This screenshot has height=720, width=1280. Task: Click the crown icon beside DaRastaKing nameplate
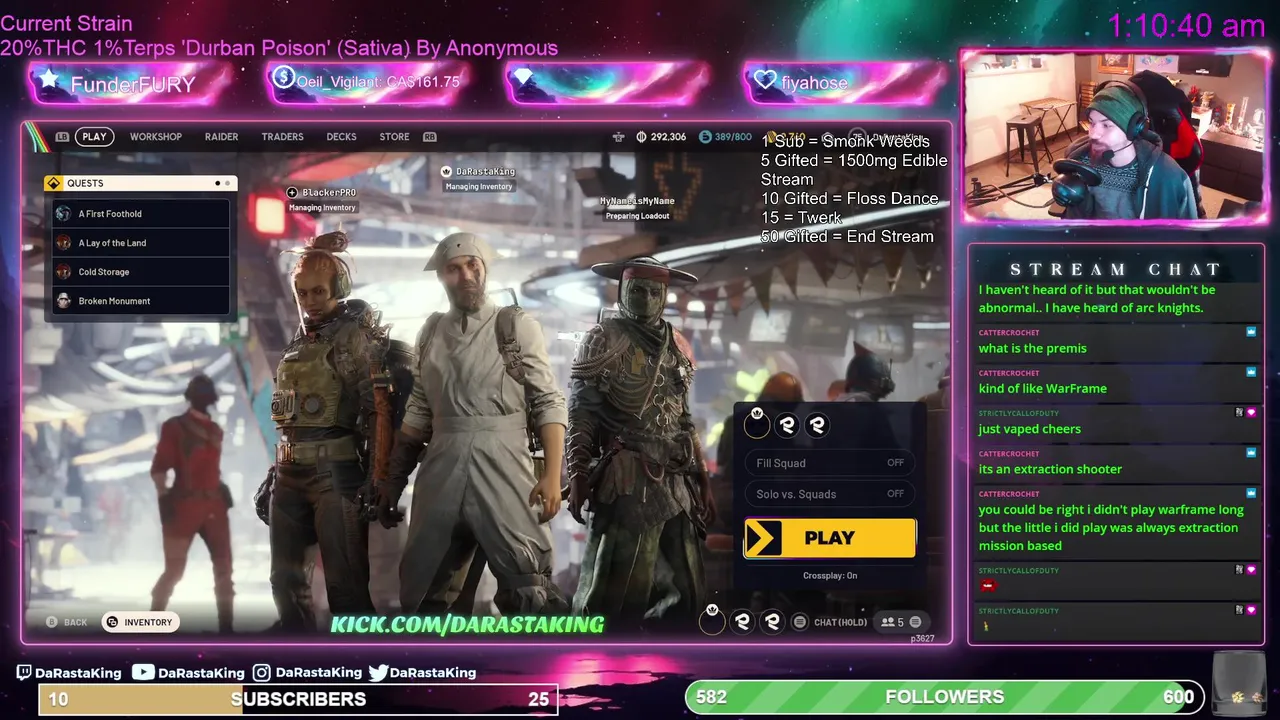click(x=447, y=171)
